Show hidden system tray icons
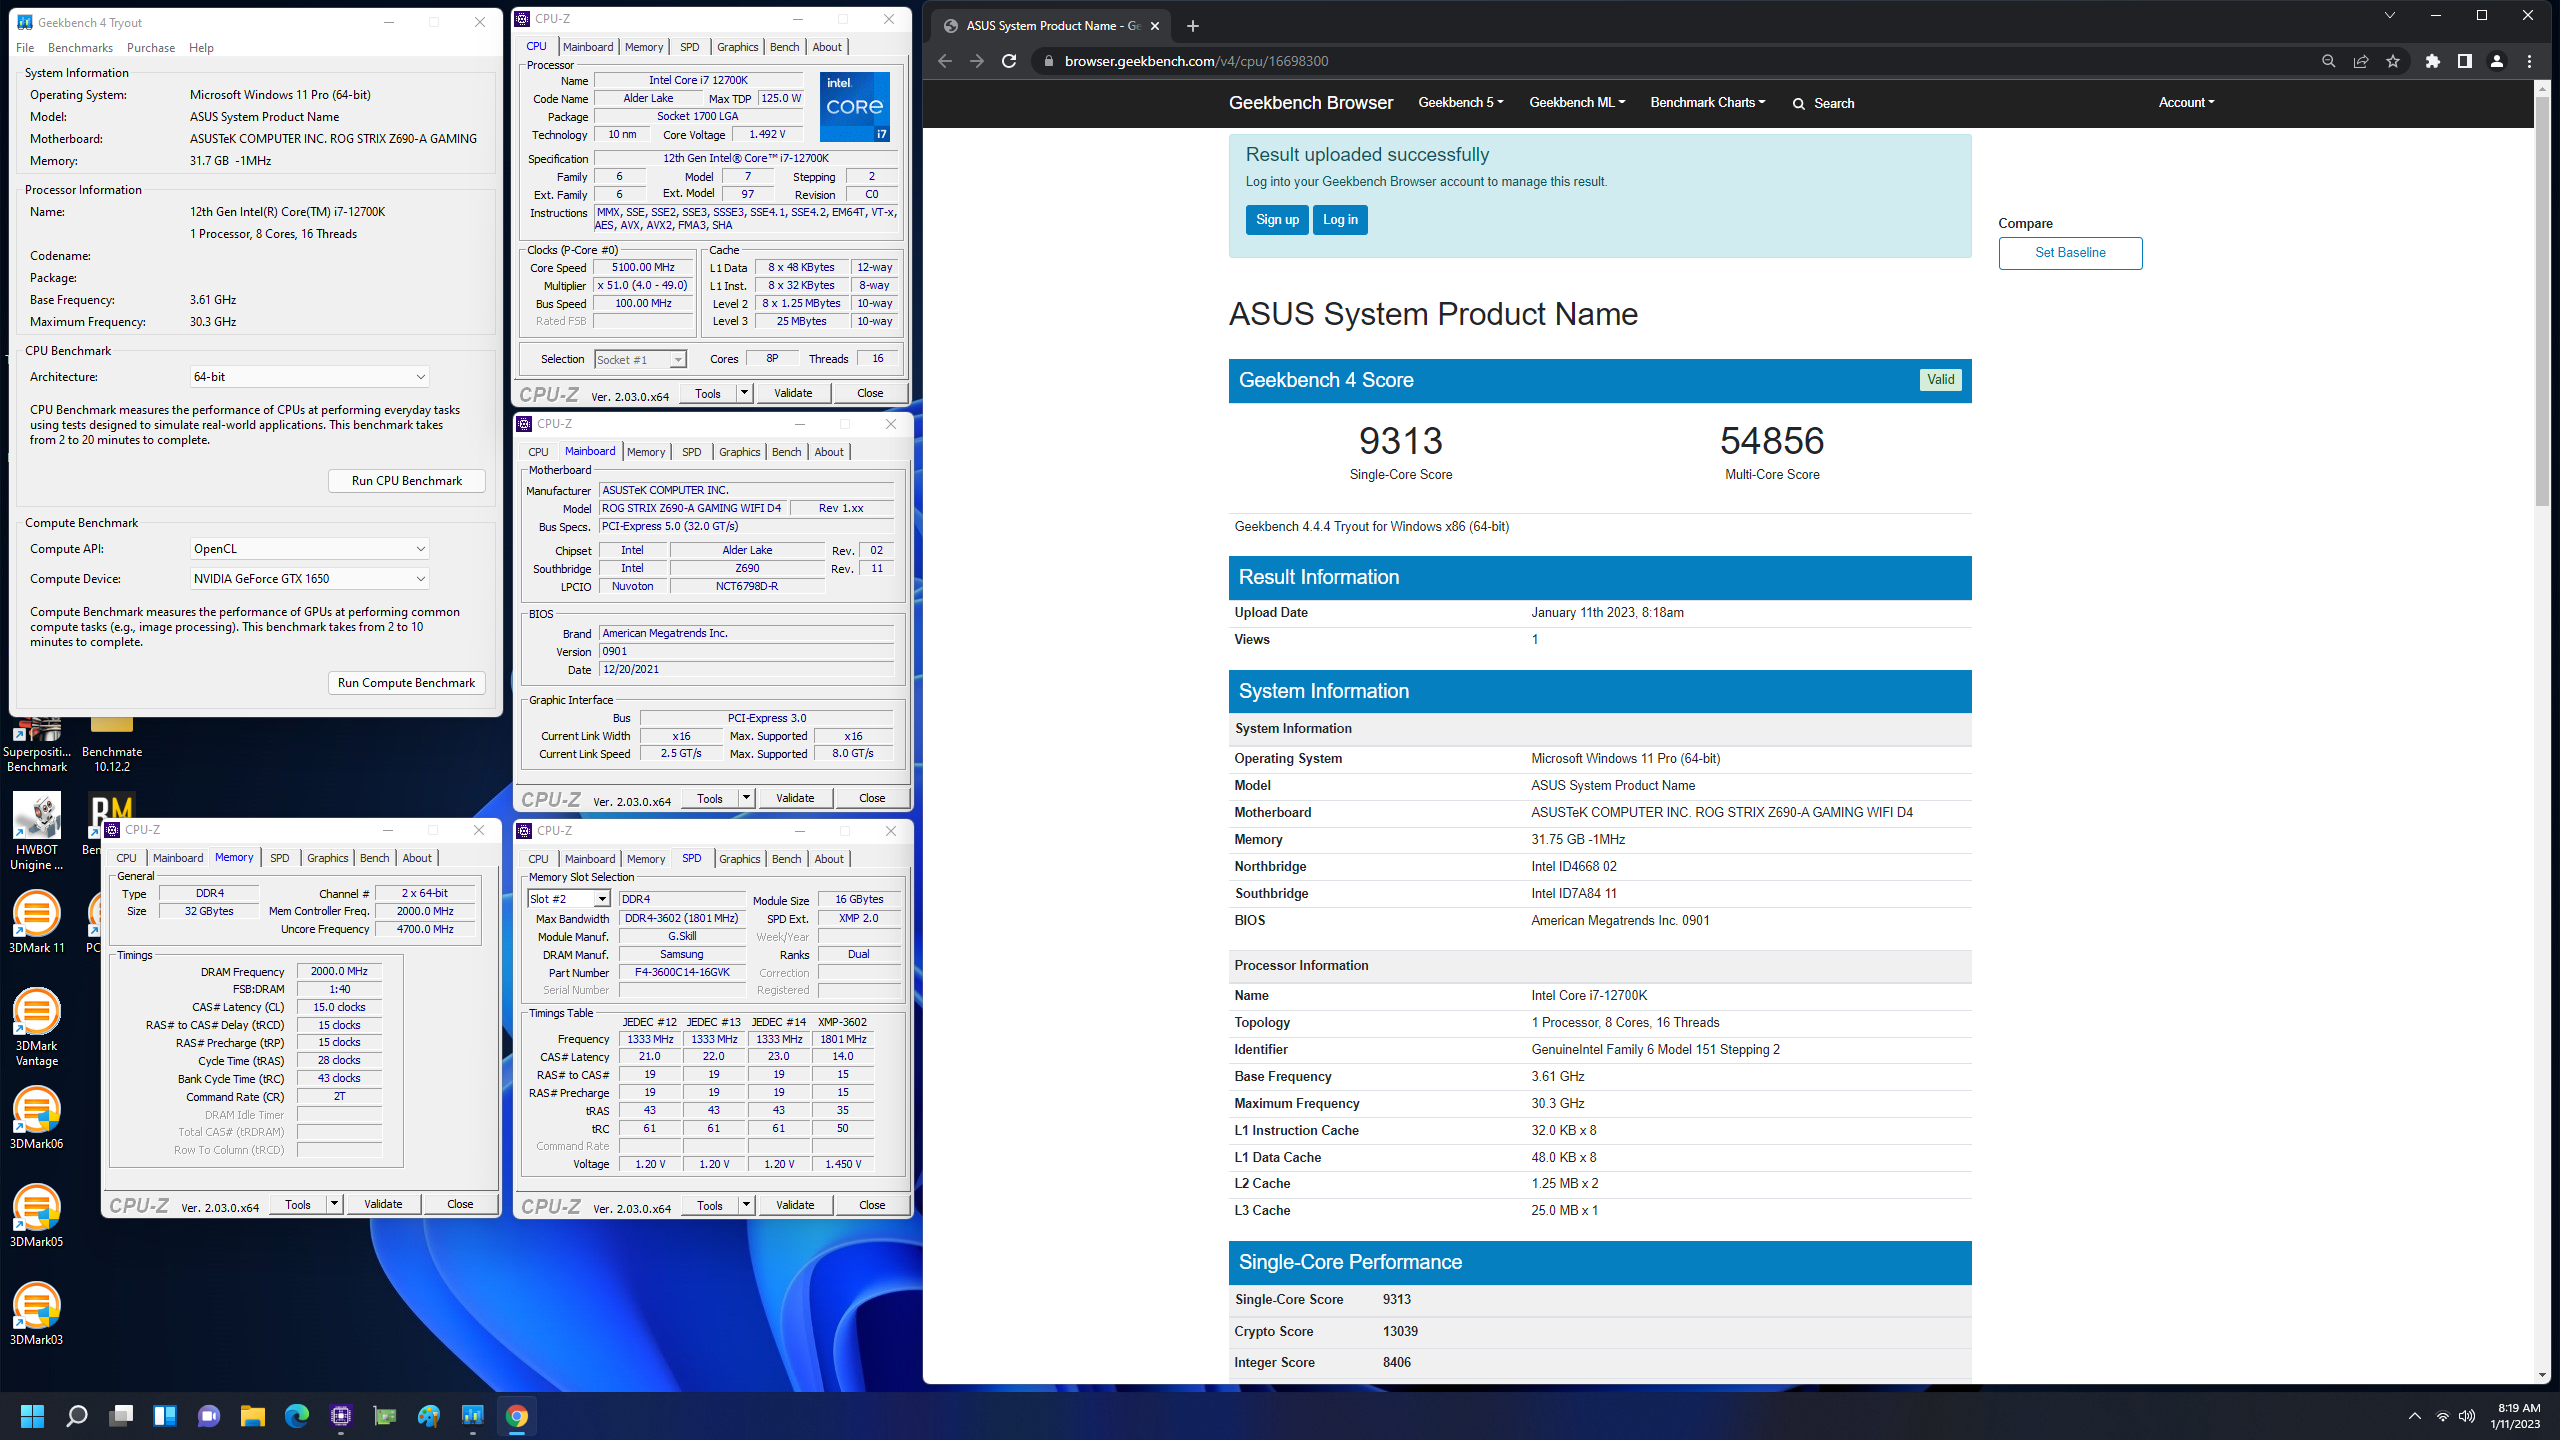The height and width of the screenshot is (1440, 2560). point(2415,1416)
